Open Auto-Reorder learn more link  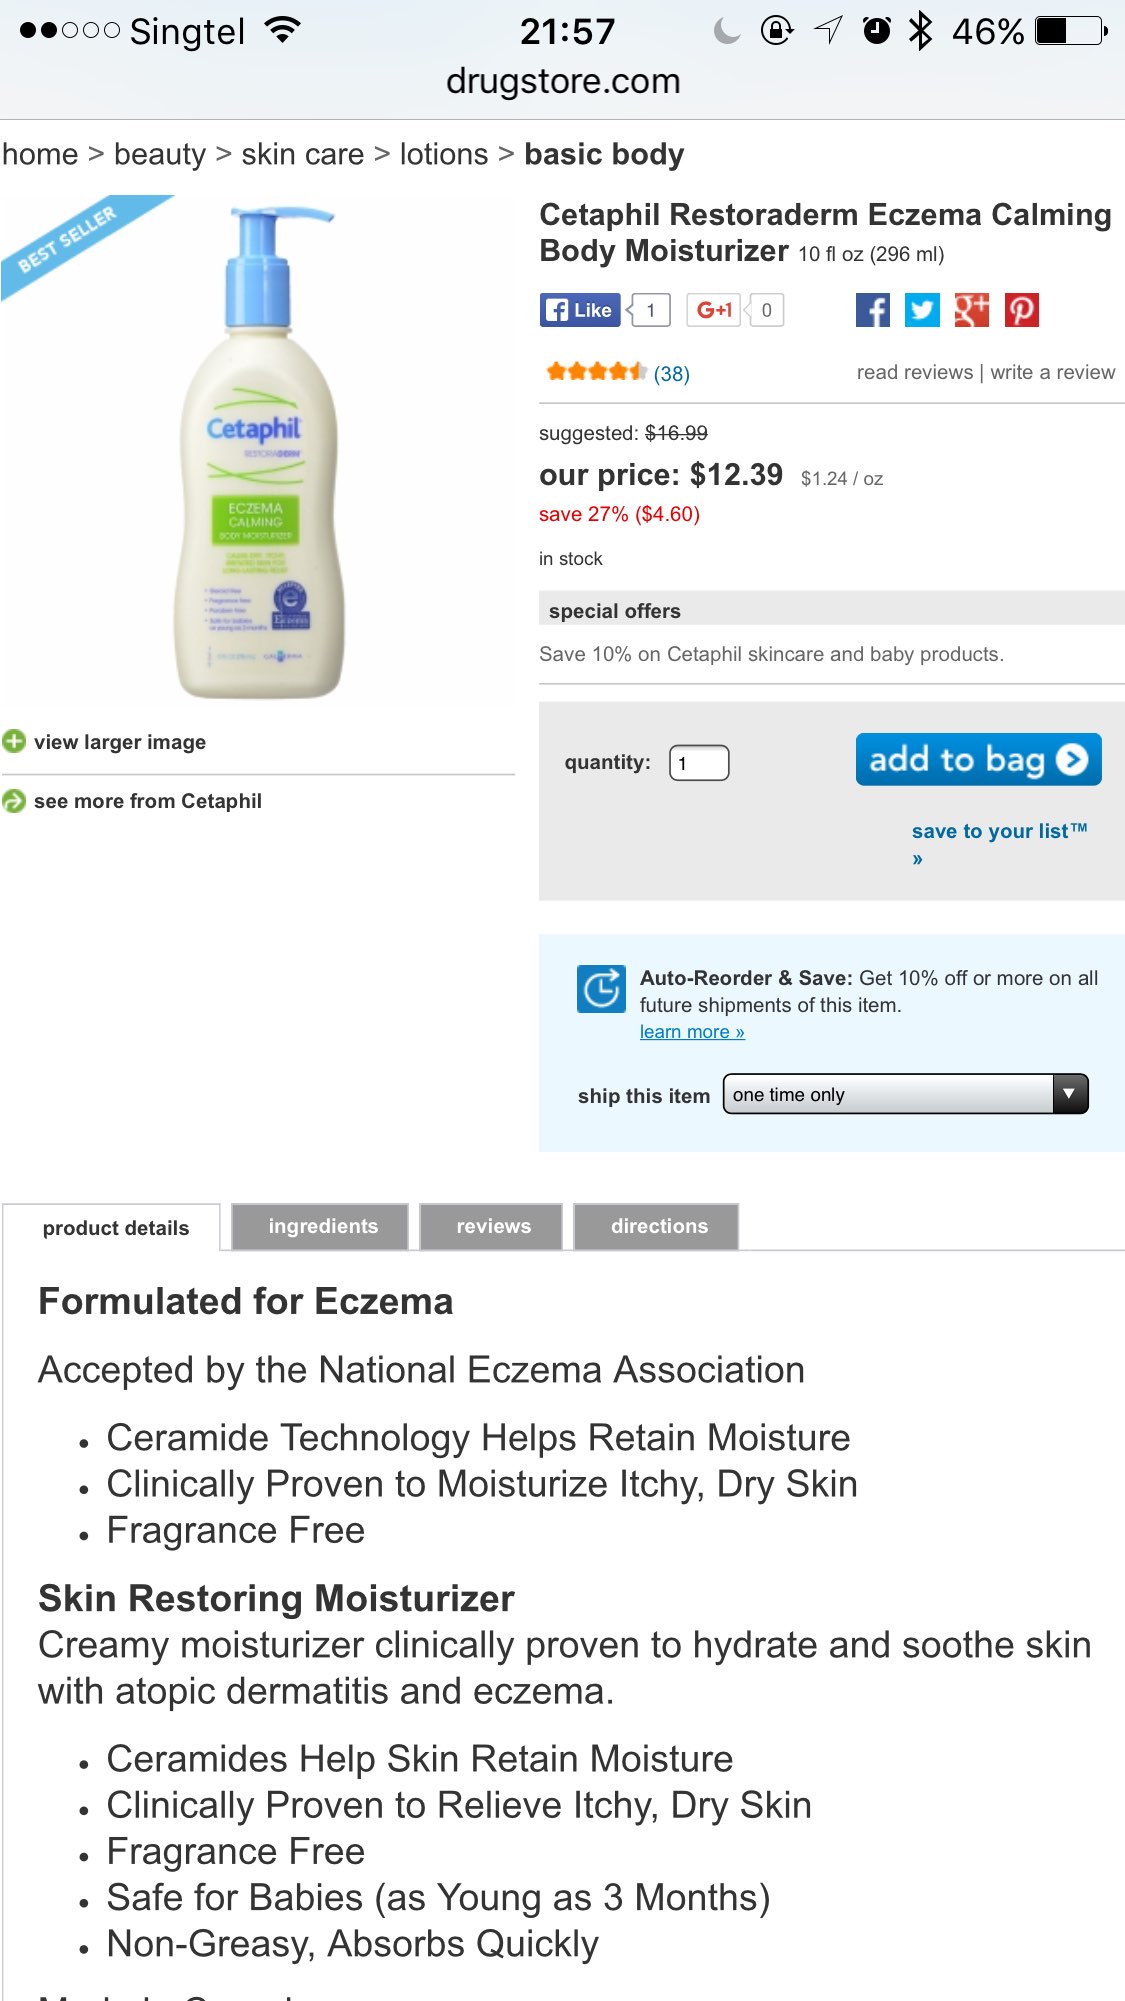692,1032
